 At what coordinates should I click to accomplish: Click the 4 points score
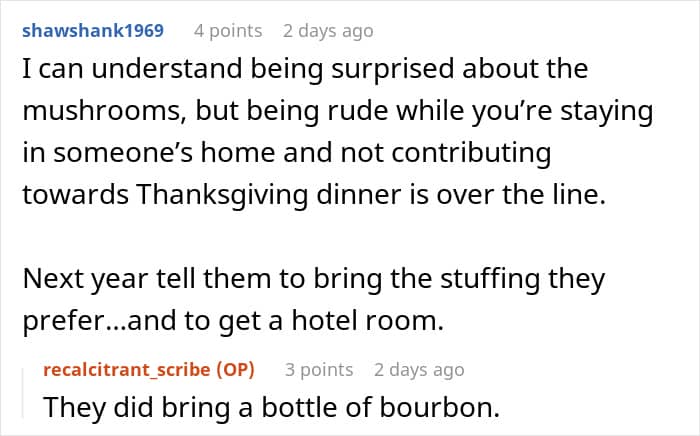click(228, 30)
